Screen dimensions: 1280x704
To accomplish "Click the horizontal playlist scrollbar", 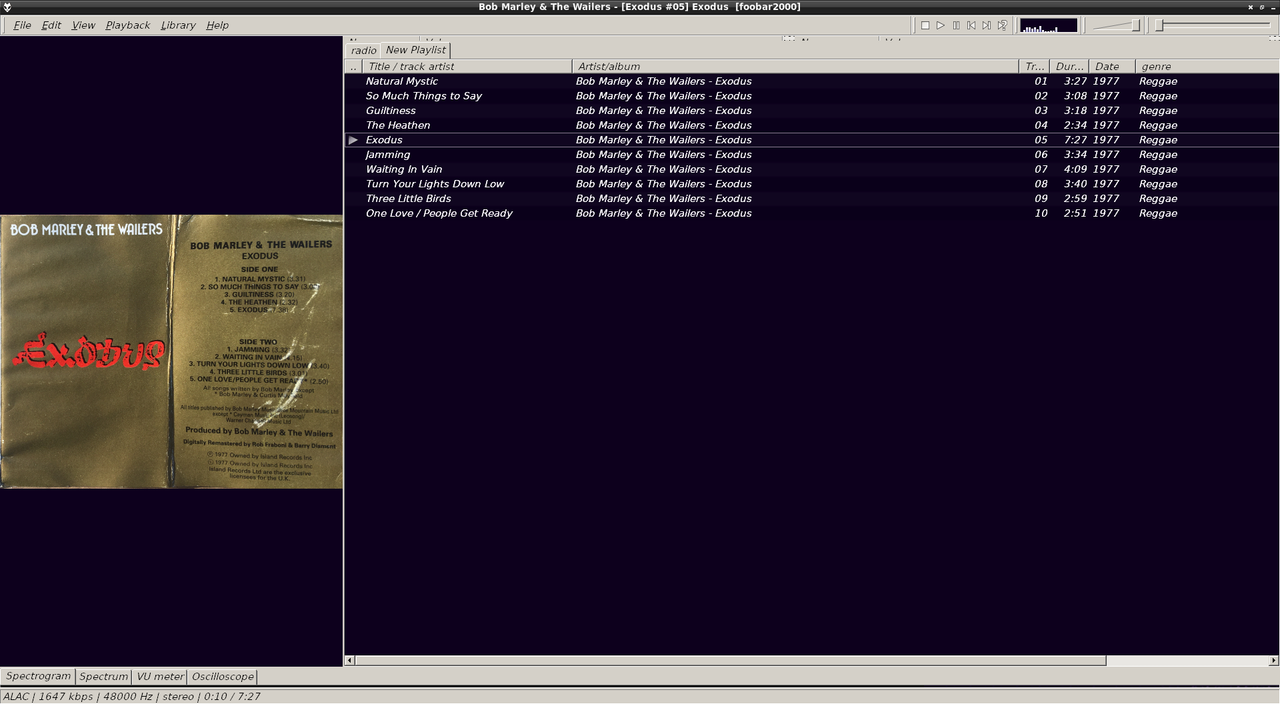I will point(730,660).
